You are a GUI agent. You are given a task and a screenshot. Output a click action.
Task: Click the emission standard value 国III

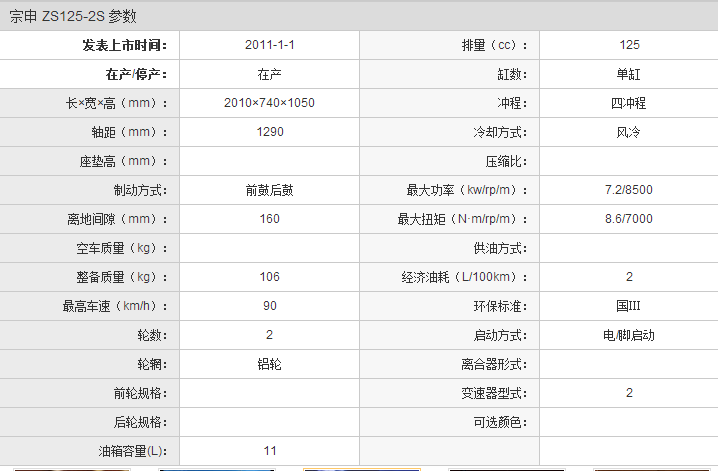click(628, 306)
